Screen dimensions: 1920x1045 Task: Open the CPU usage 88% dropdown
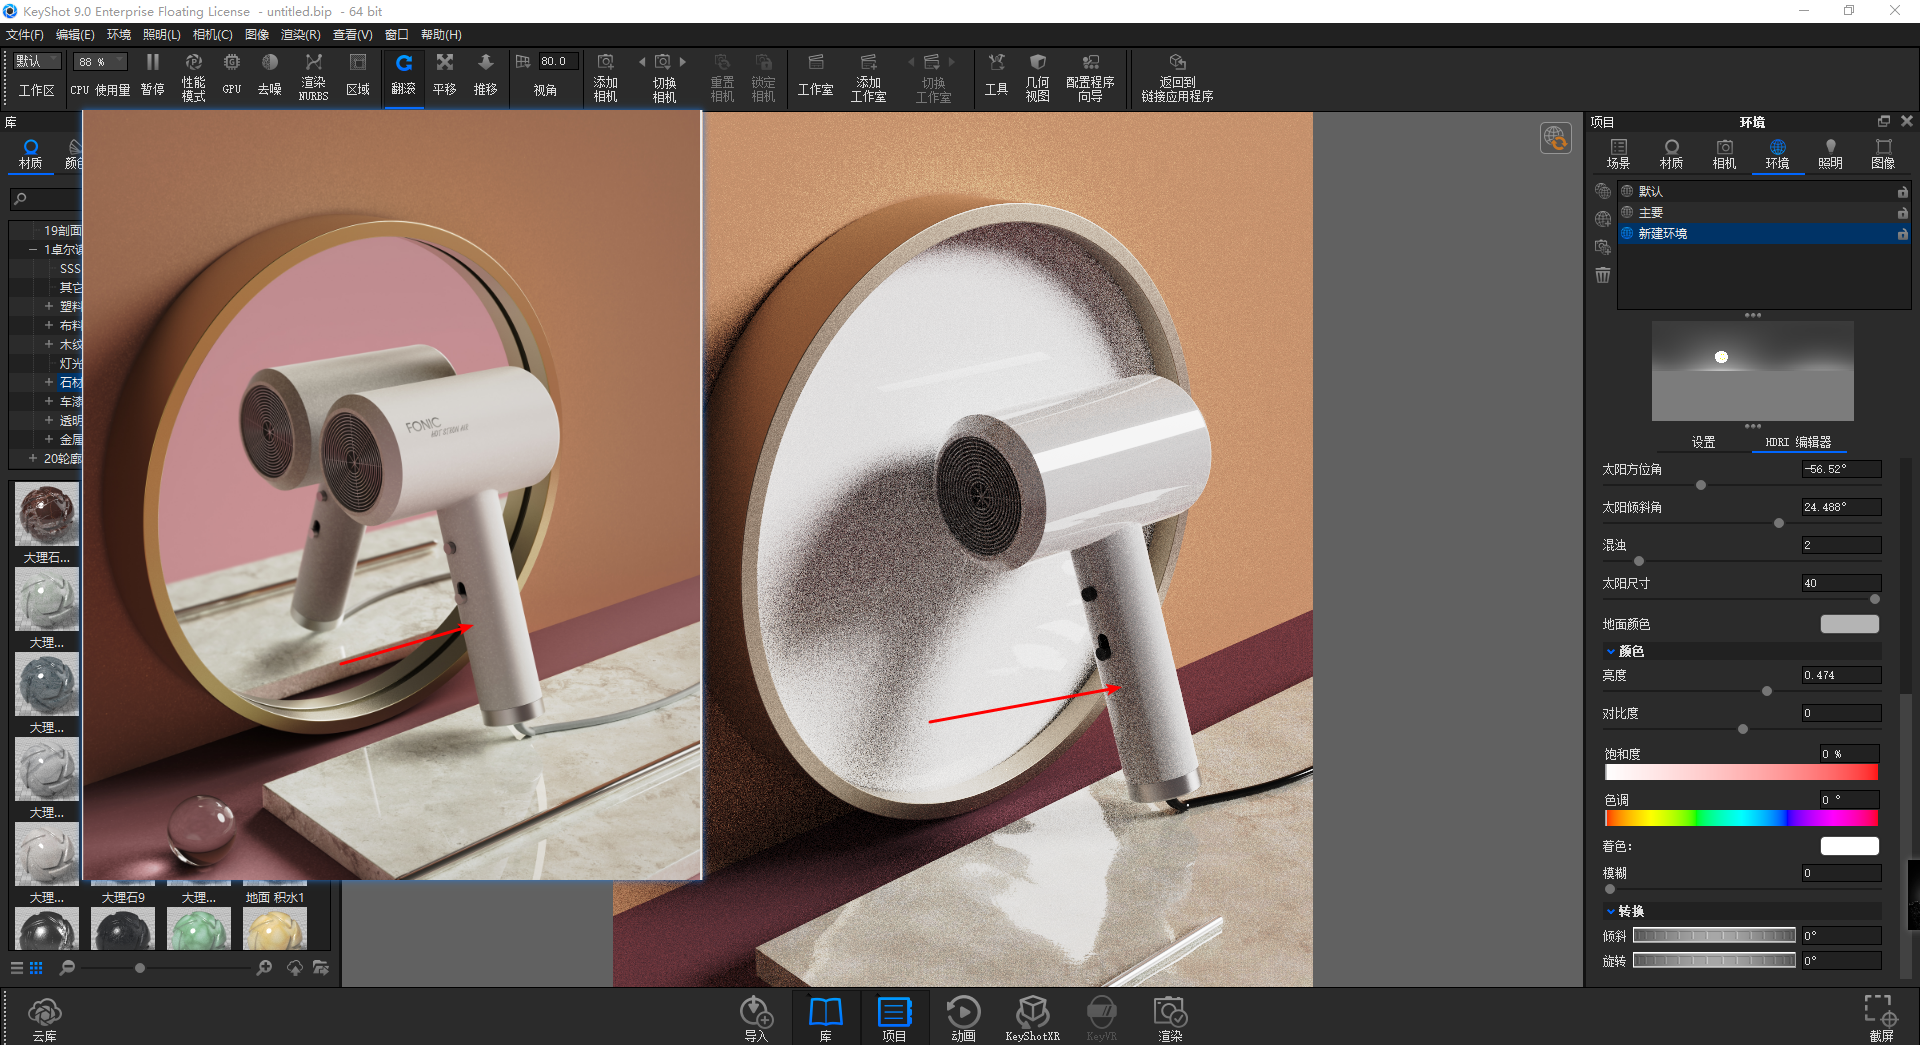click(101, 61)
